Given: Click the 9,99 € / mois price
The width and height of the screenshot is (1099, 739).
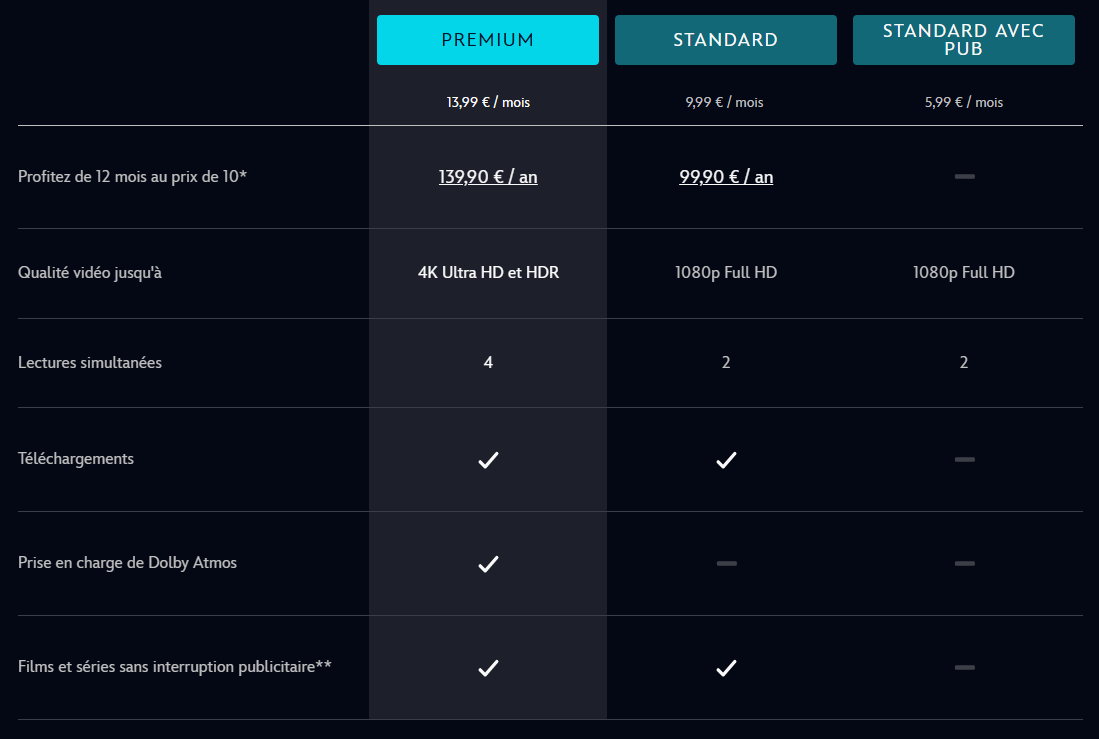Looking at the screenshot, I should [x=726, y=102].
